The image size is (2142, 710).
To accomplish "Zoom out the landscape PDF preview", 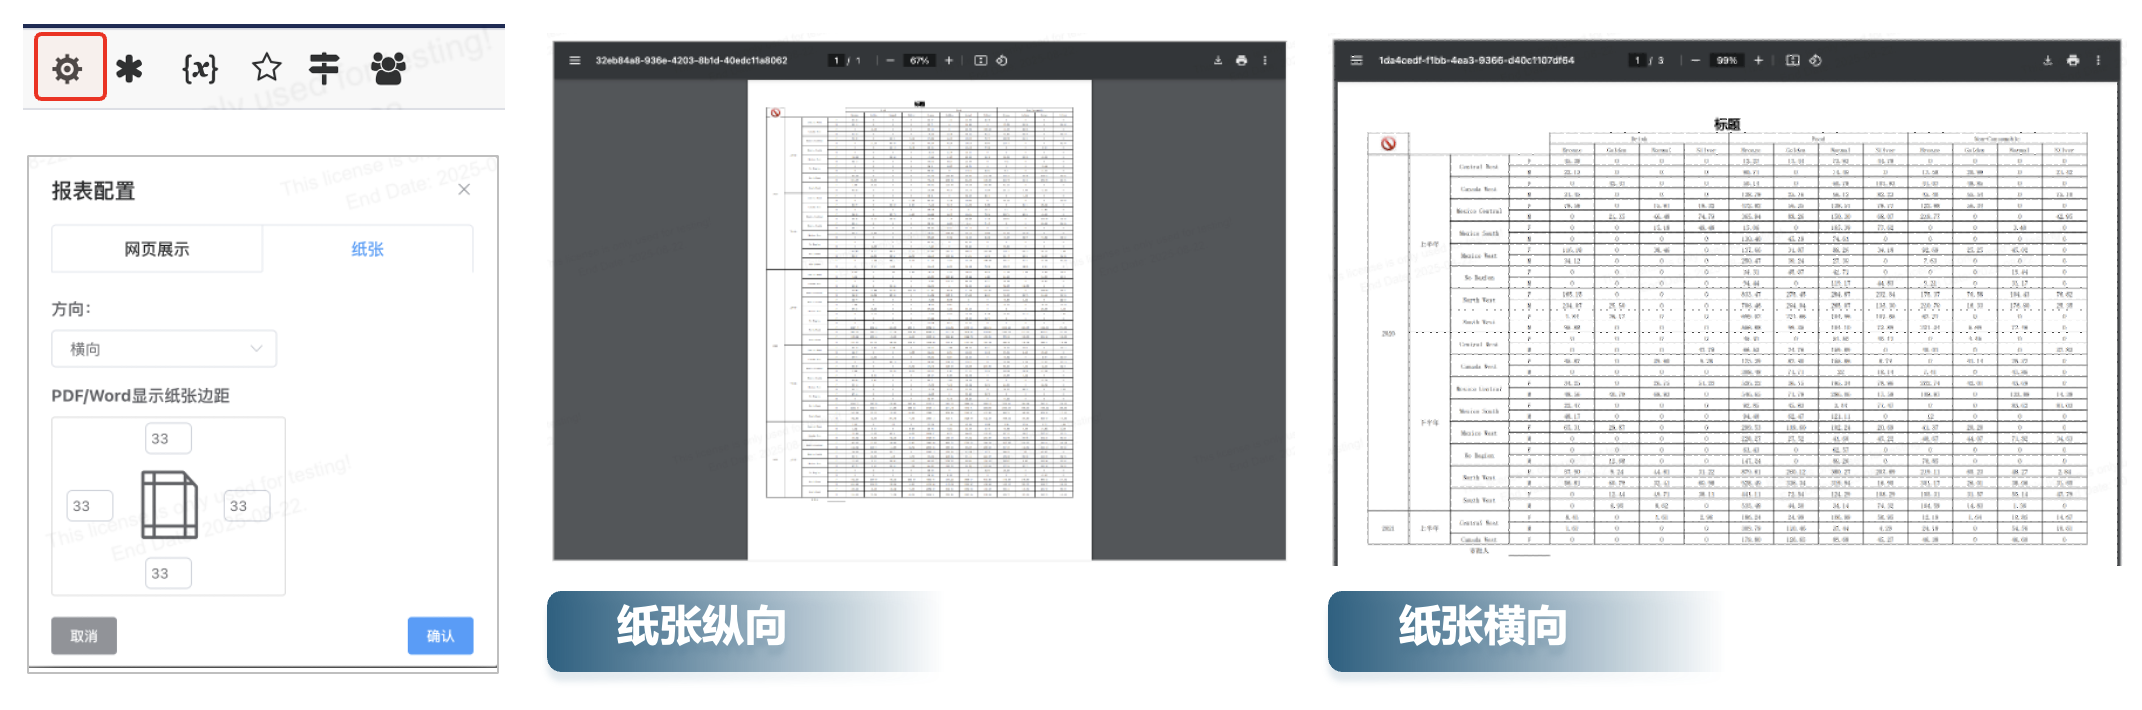I will point(1695,61).
